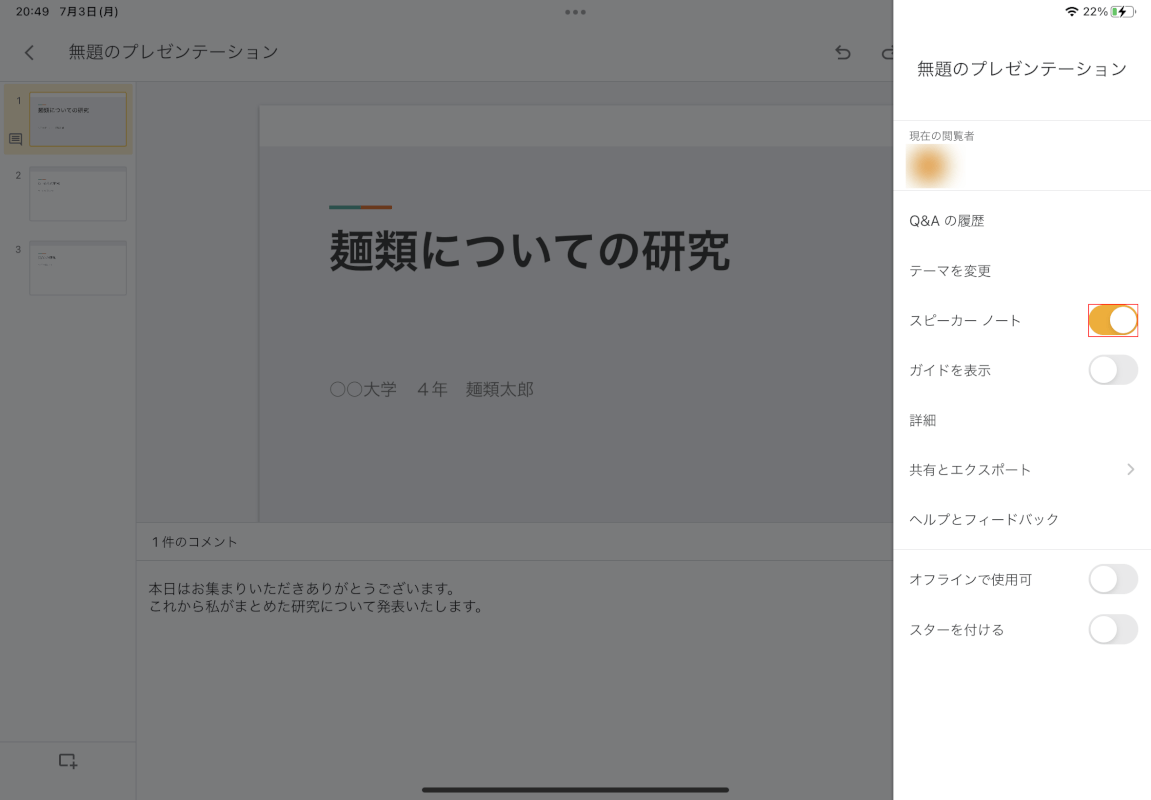Image resolution: width=1151 pixels, height=800 pixels.
Task: Tap the 1件のコメント header
Action: (195, 542)
